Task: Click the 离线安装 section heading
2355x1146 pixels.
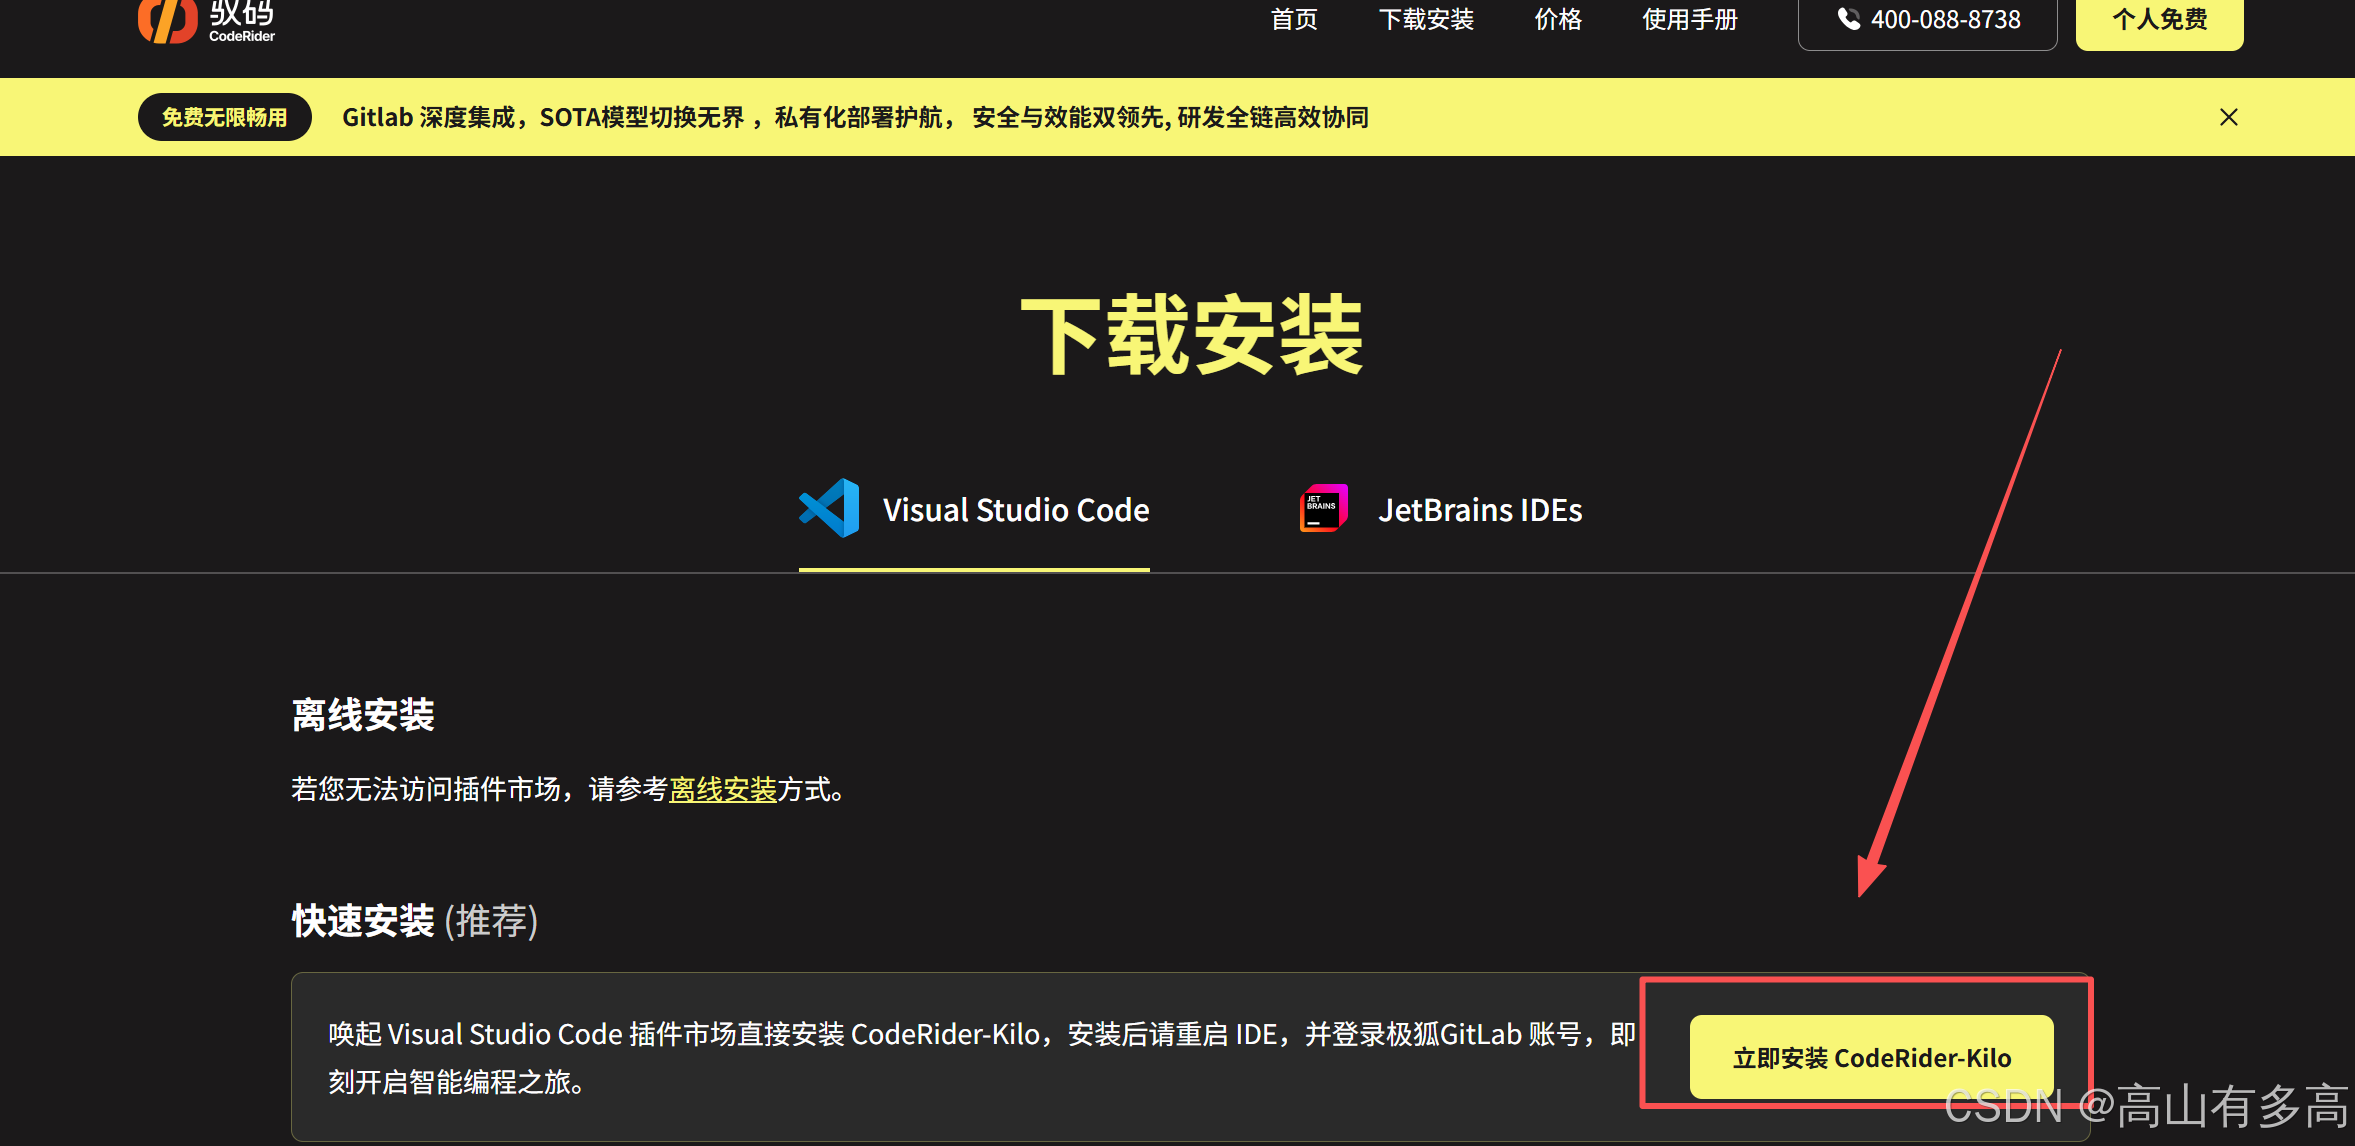Action: pos(363,715)
